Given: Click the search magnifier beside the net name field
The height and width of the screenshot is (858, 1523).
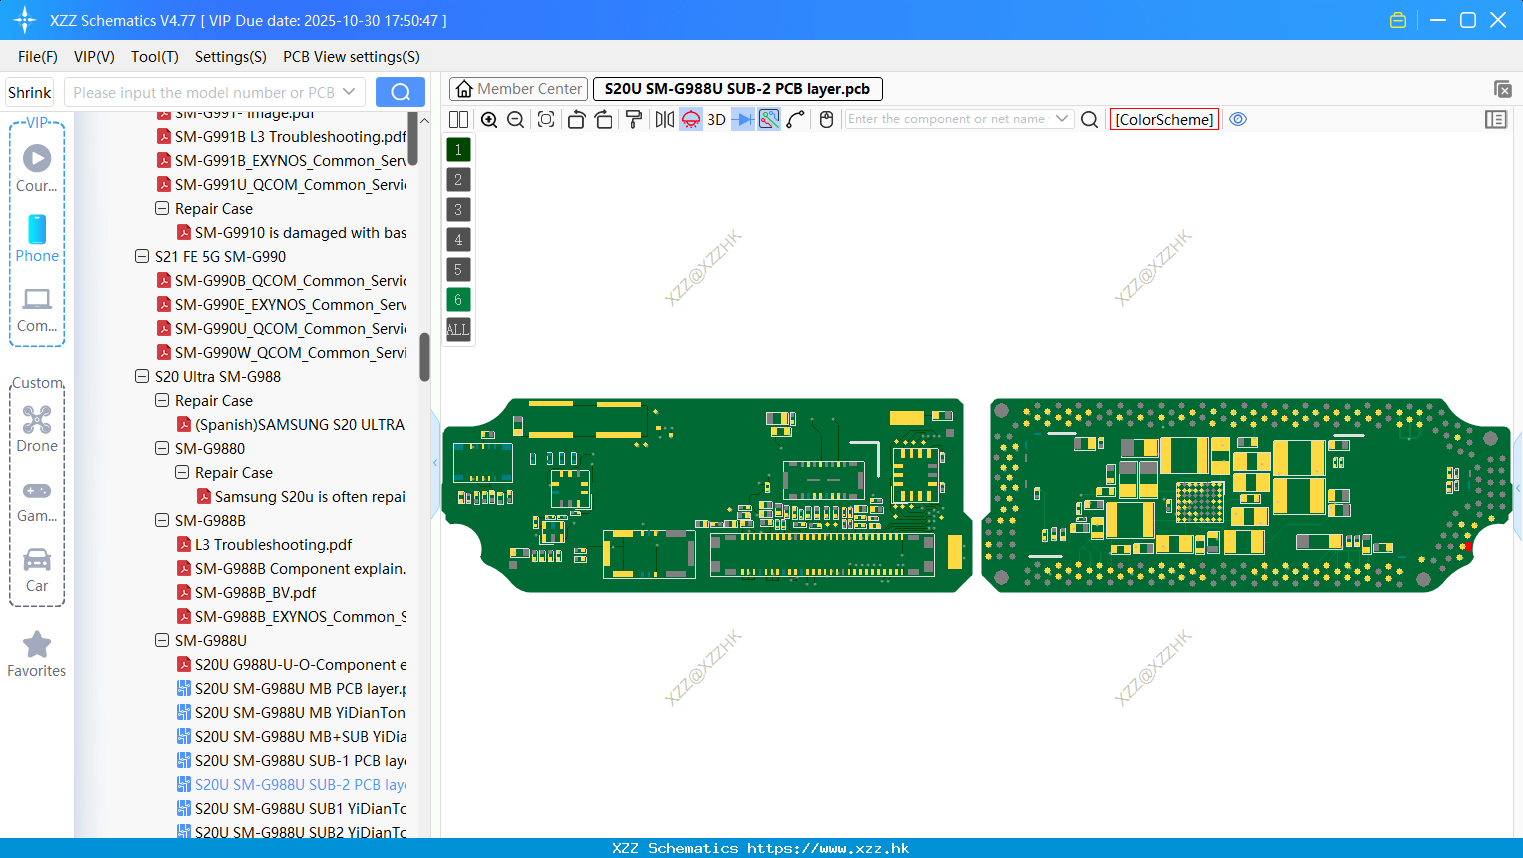Looking at the screenshot, I should (x=1090, y=119).
